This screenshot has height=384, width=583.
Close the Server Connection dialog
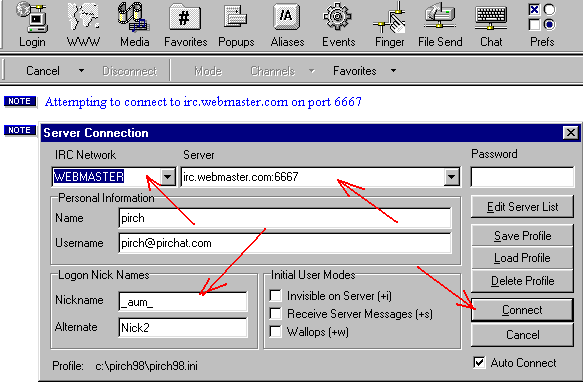[x=570, y=133]
